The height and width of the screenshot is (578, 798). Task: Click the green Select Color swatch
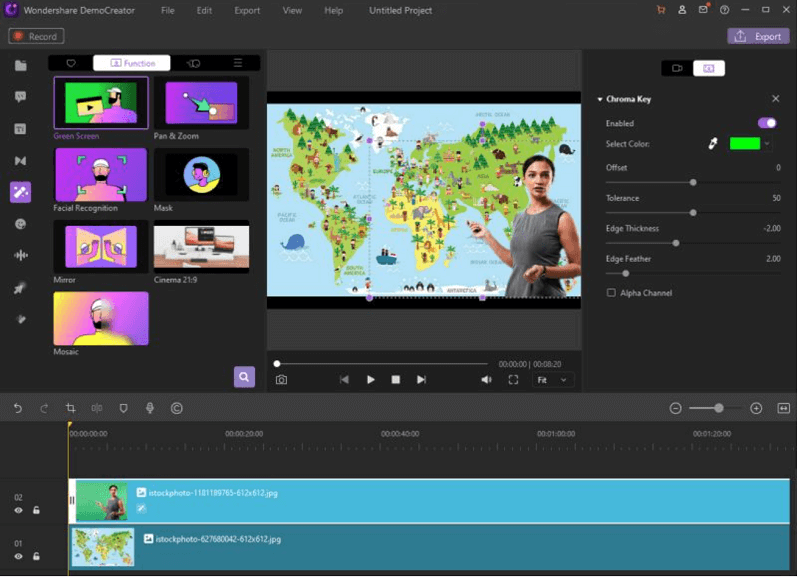coord(745,144)
